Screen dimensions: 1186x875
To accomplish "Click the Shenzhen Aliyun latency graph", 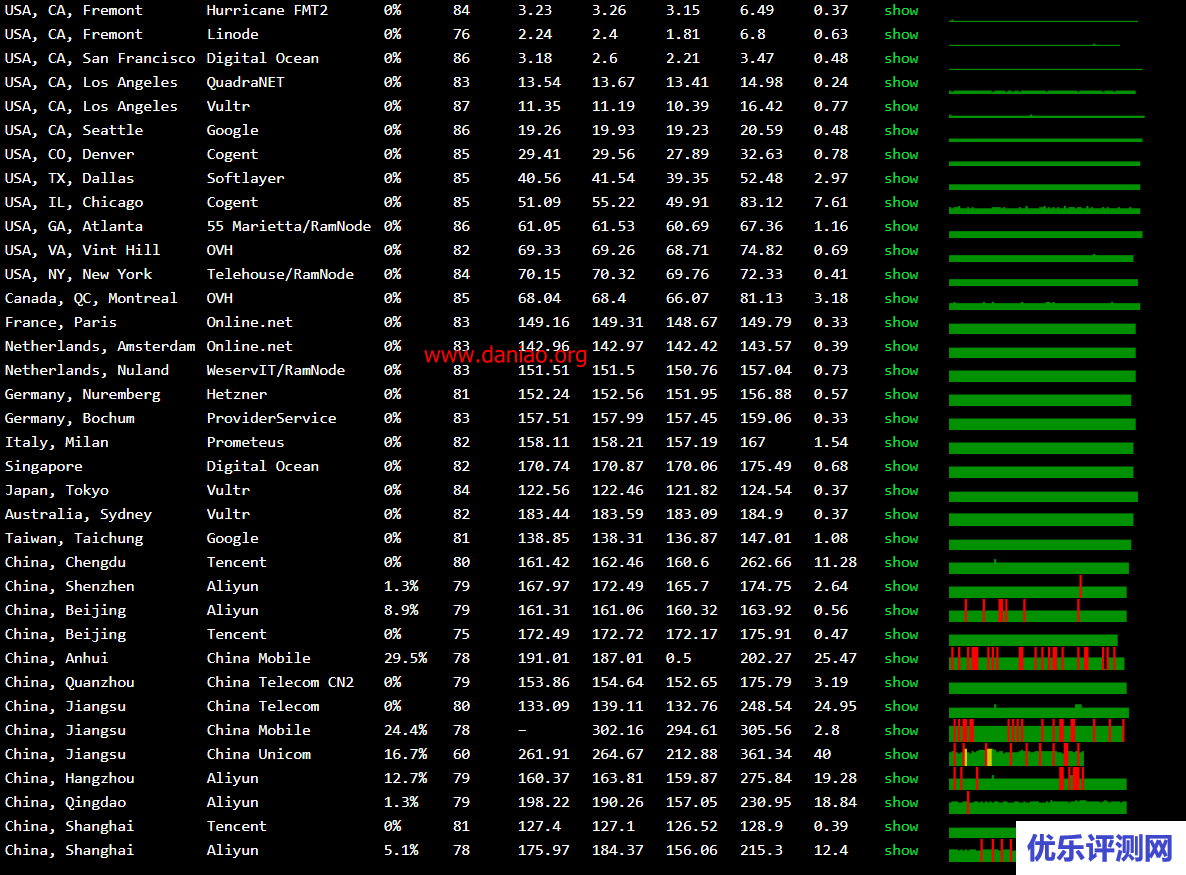I will [1038, 587].
